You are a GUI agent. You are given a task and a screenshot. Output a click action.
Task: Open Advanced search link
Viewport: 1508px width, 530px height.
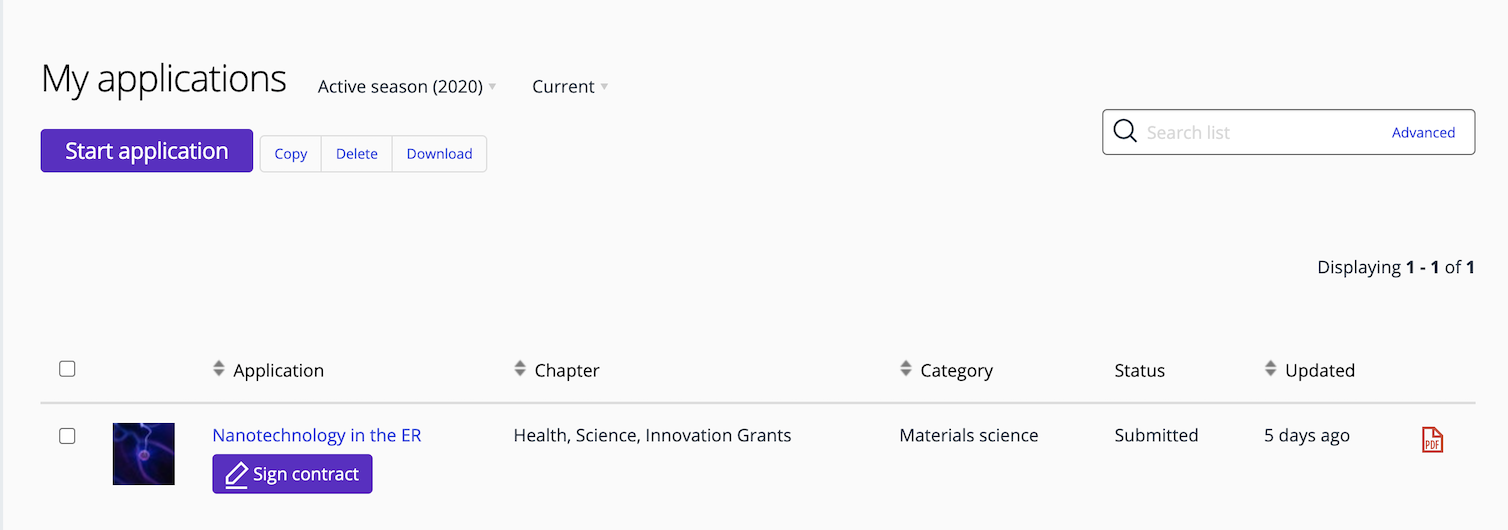click(1423, 132)
